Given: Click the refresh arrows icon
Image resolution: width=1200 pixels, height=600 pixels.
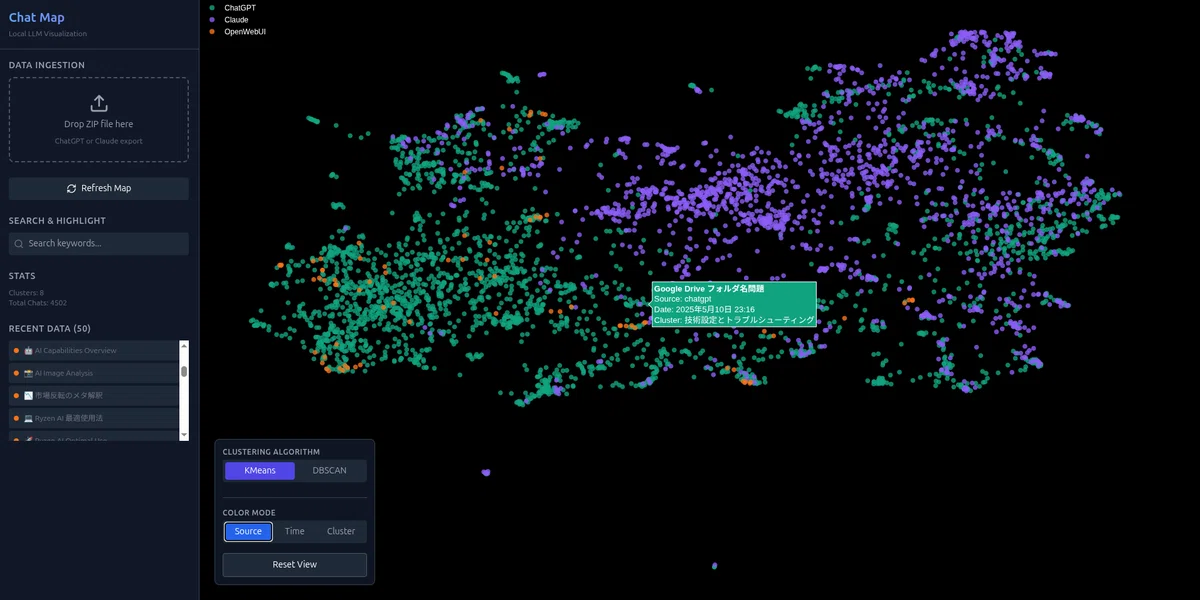Looking at the screenshot, I should pos(71,188).
